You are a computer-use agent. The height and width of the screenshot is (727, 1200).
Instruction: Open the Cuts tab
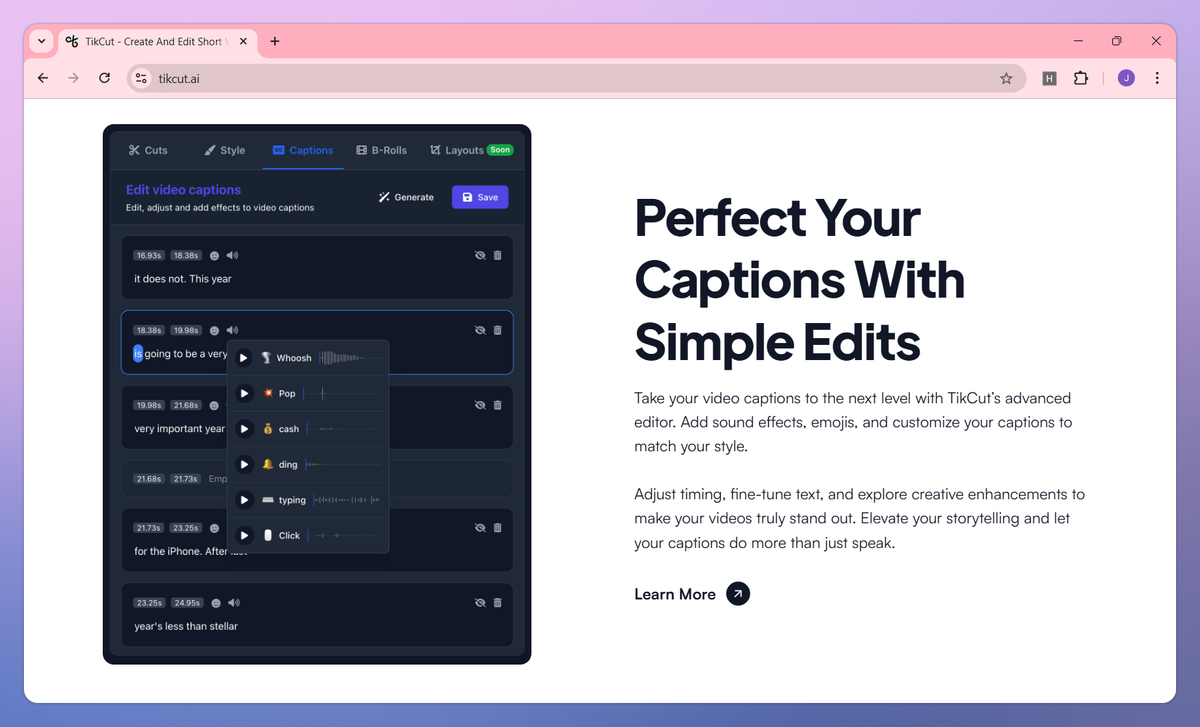tap(148, 150)
